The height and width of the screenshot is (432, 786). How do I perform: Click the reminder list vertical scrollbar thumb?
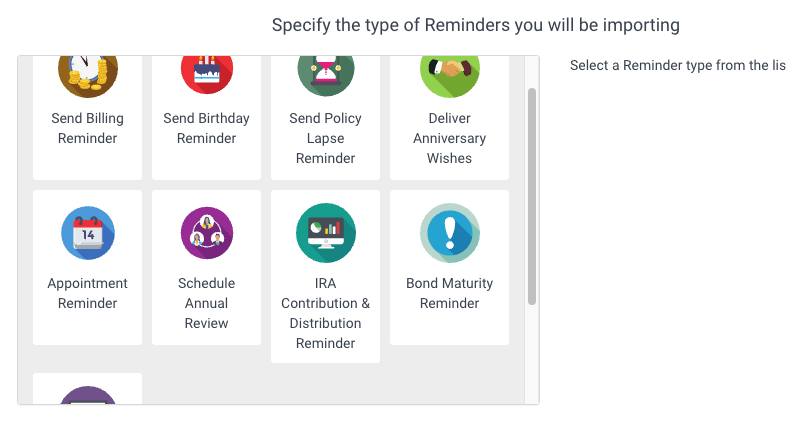pos(532,196)
